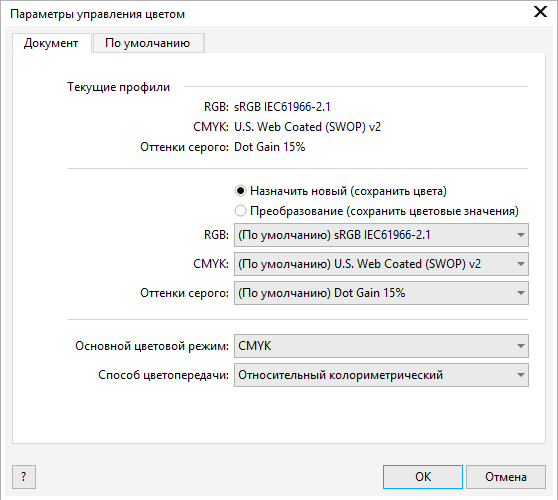Viewport: 558px width, 500px height.
Task: Open the help question mark button
Action: pyautogui.click(x=24, y=477)
